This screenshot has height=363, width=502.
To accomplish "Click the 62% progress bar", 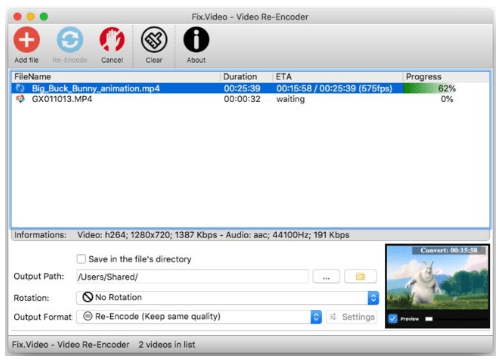I will click(x=429, y=88).
